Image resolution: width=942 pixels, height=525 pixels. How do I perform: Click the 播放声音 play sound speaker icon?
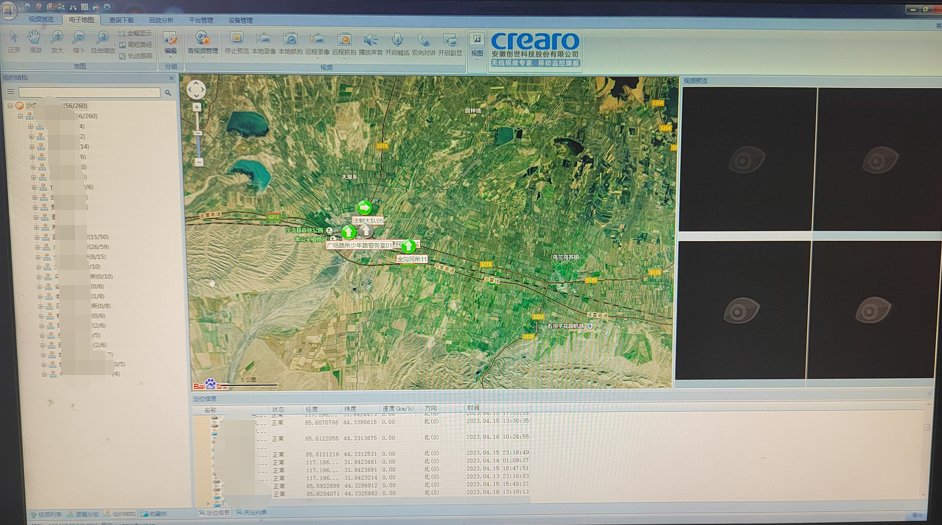click(371, 41)
